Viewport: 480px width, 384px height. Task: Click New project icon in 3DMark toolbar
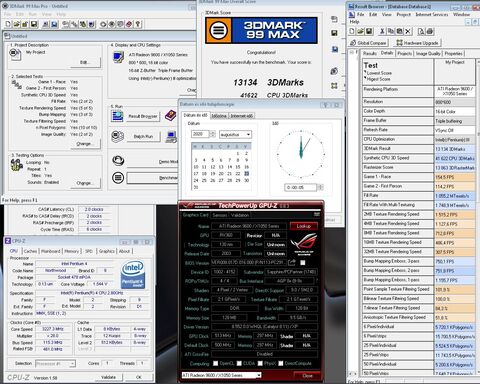pos(8,24)
